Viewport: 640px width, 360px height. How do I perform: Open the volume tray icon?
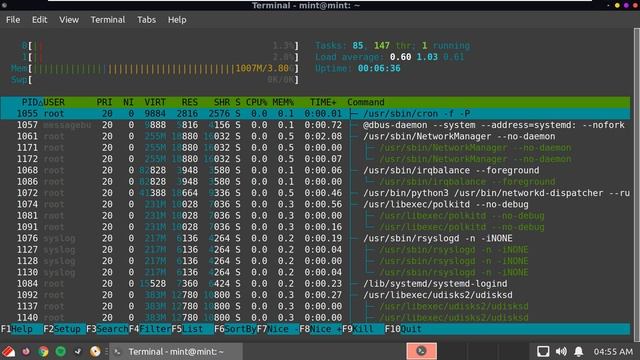[x=561, y=351]
